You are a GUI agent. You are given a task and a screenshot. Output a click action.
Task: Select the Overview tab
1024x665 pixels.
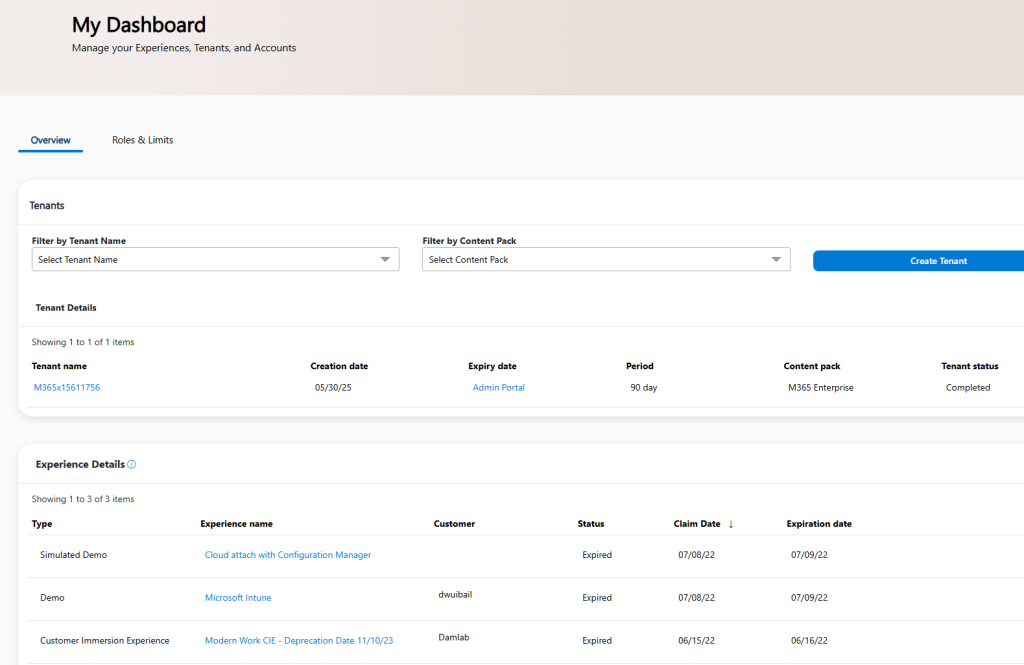(50, 140)
